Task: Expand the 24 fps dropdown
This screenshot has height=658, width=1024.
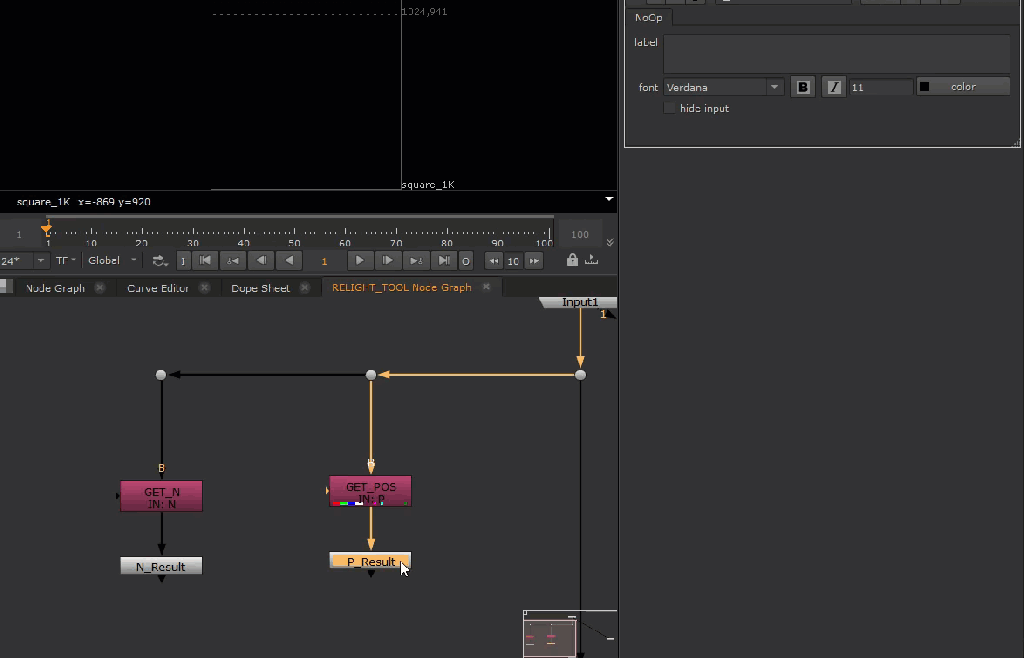Action: (41, 261)
